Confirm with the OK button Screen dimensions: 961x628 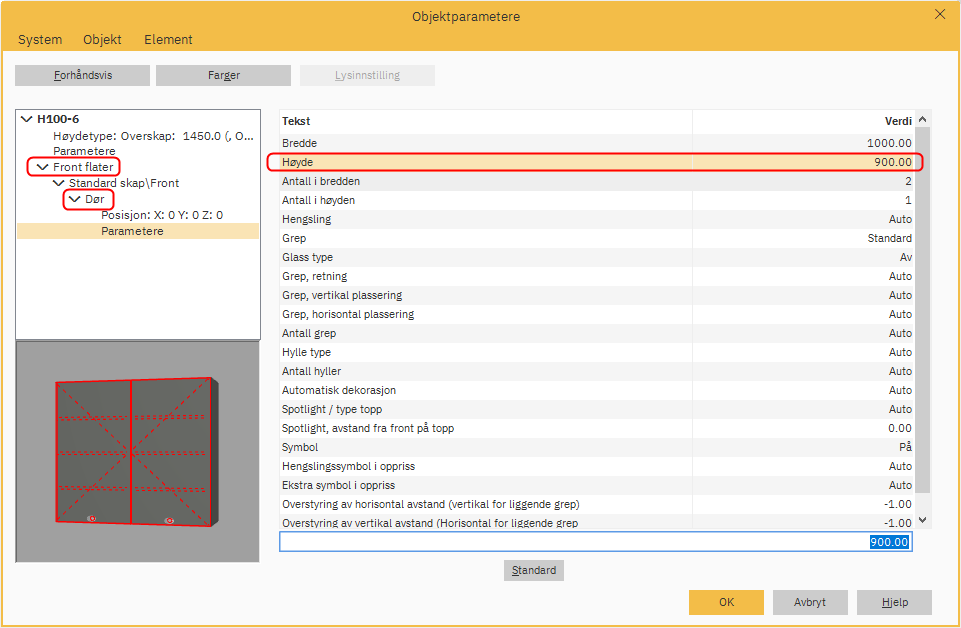726,602
